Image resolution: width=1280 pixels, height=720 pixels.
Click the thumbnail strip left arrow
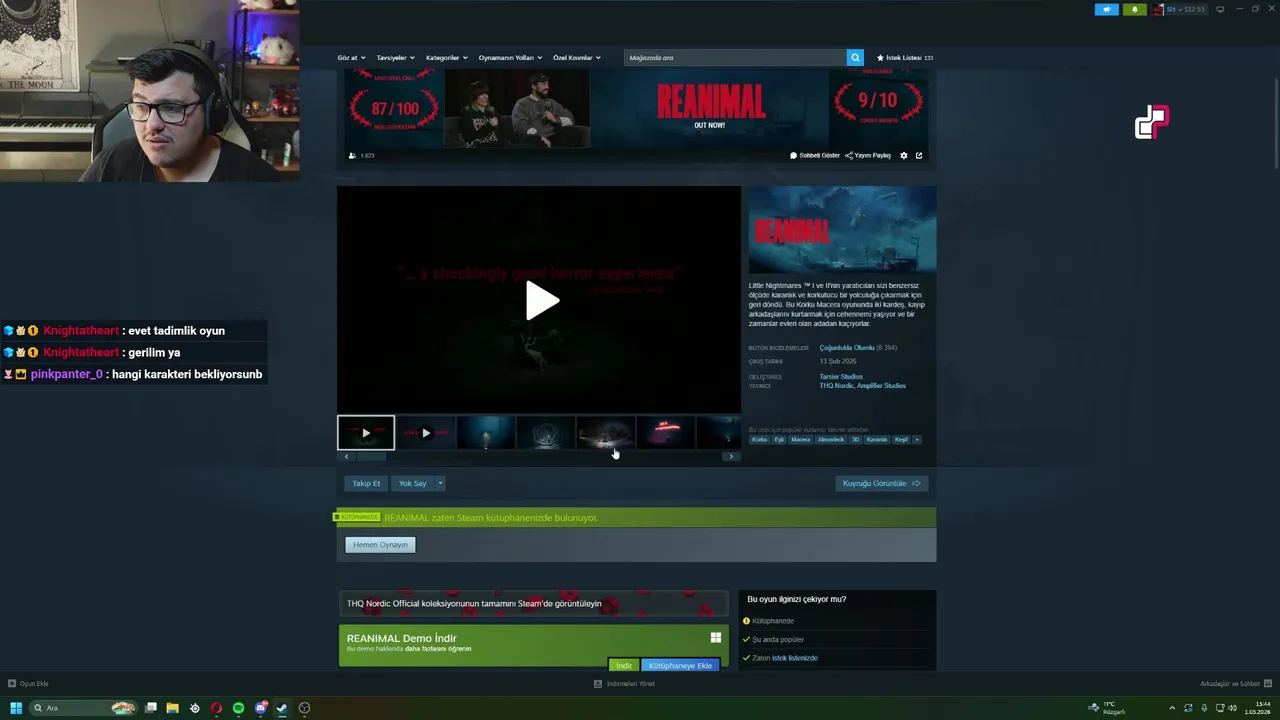coord(347,456)
